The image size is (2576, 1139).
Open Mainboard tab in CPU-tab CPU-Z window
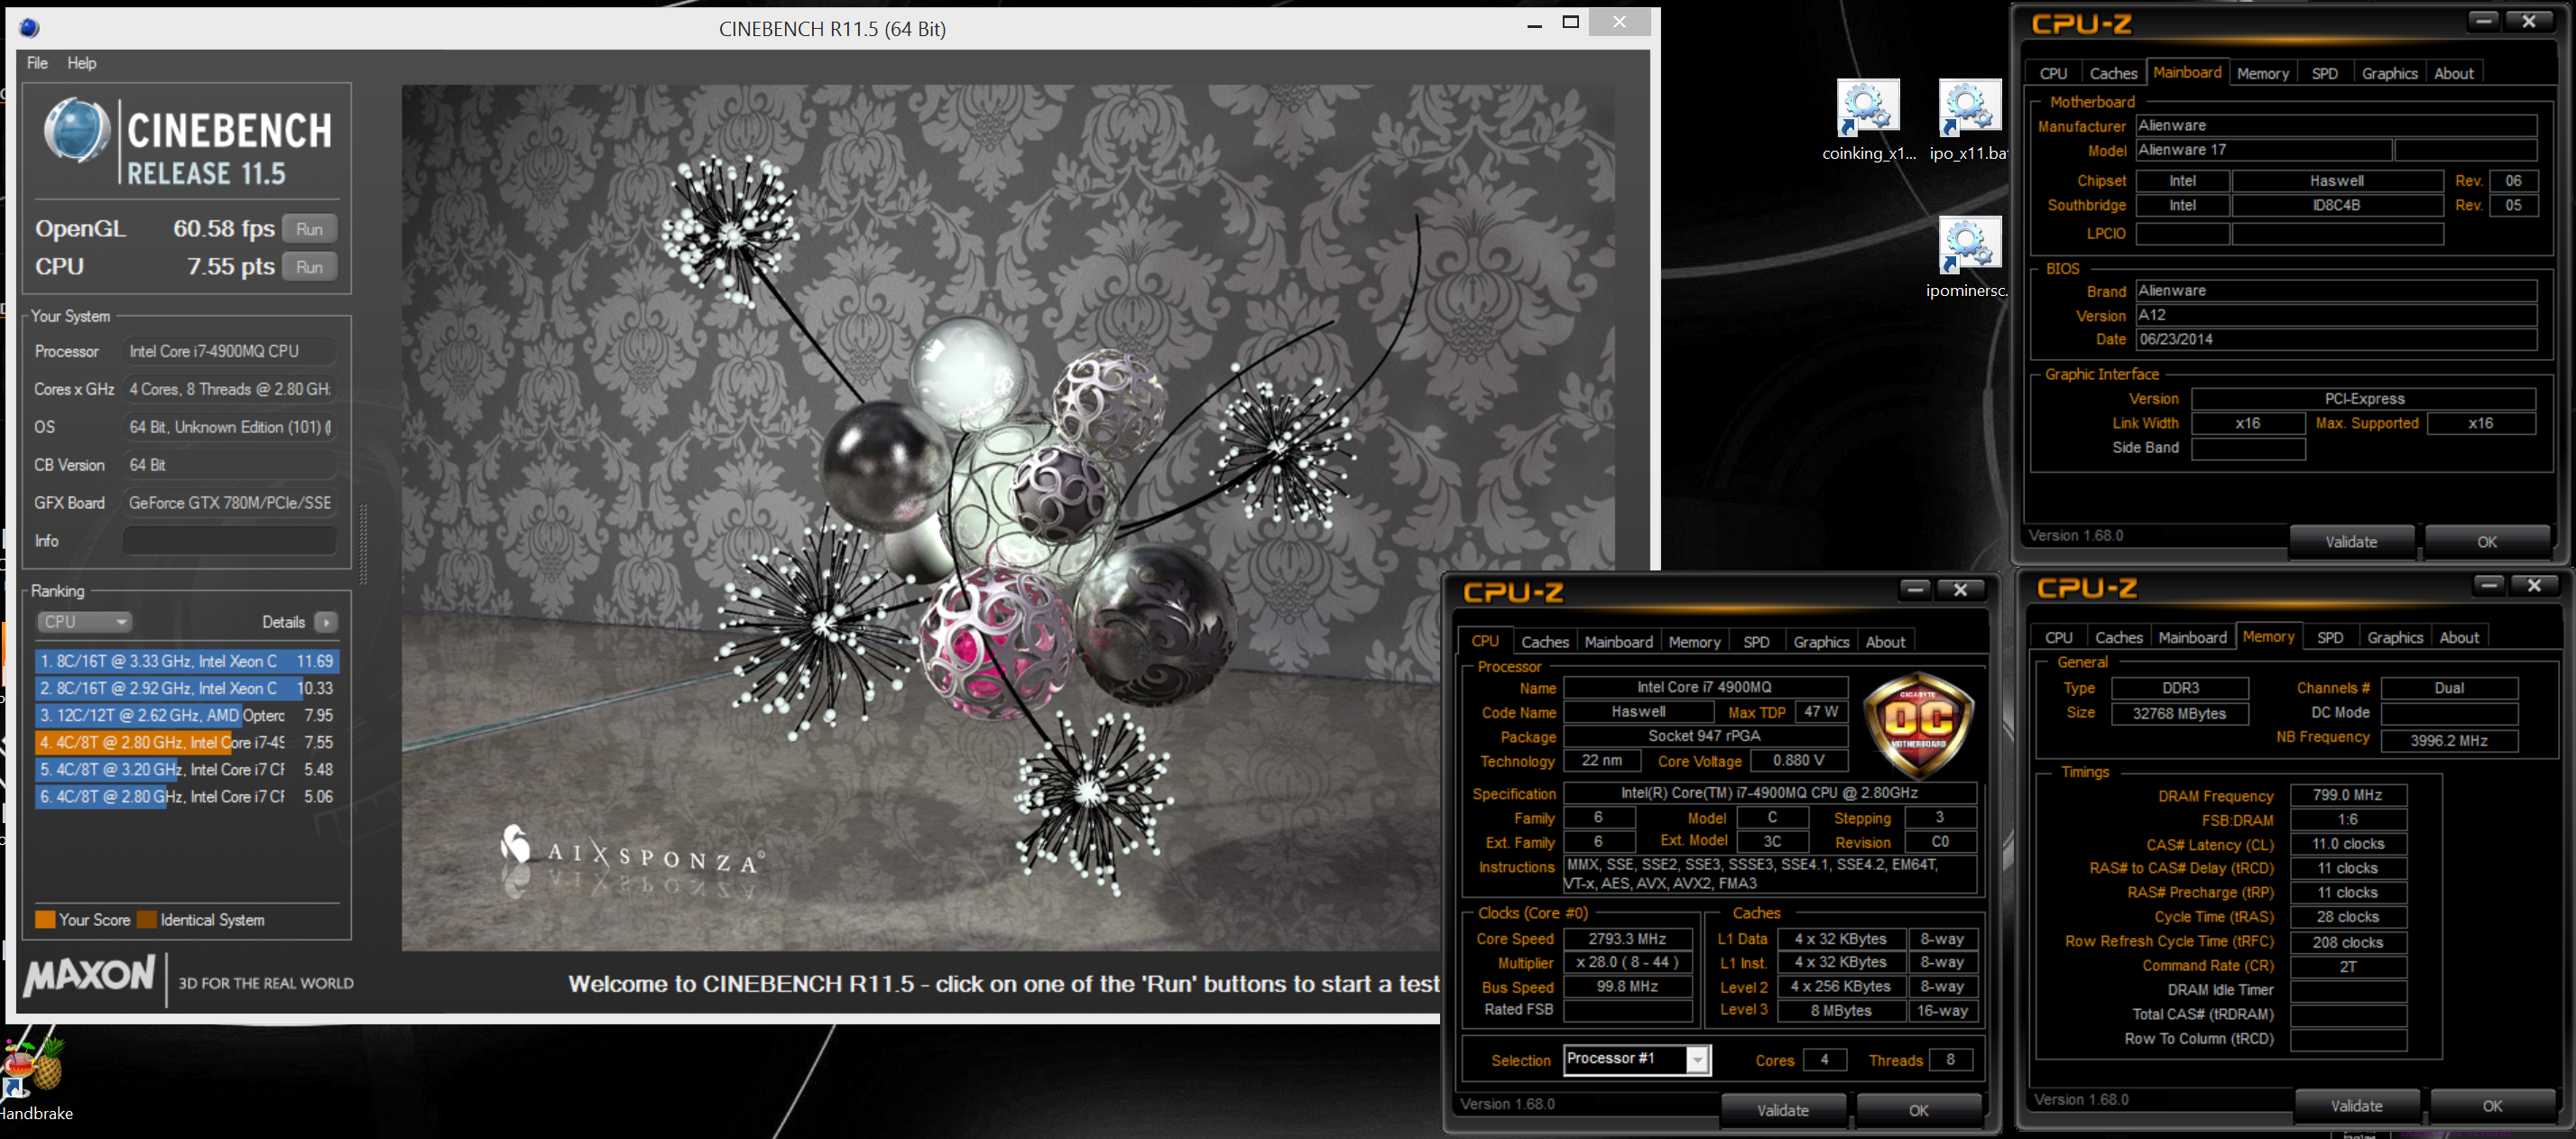tap(1618, 642)
